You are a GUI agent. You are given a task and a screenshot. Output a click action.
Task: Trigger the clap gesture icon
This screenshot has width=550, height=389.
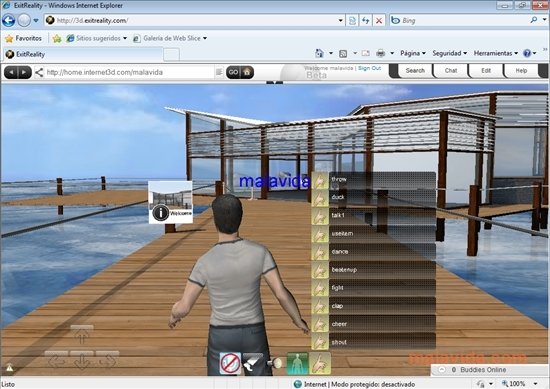coord(320,307)
